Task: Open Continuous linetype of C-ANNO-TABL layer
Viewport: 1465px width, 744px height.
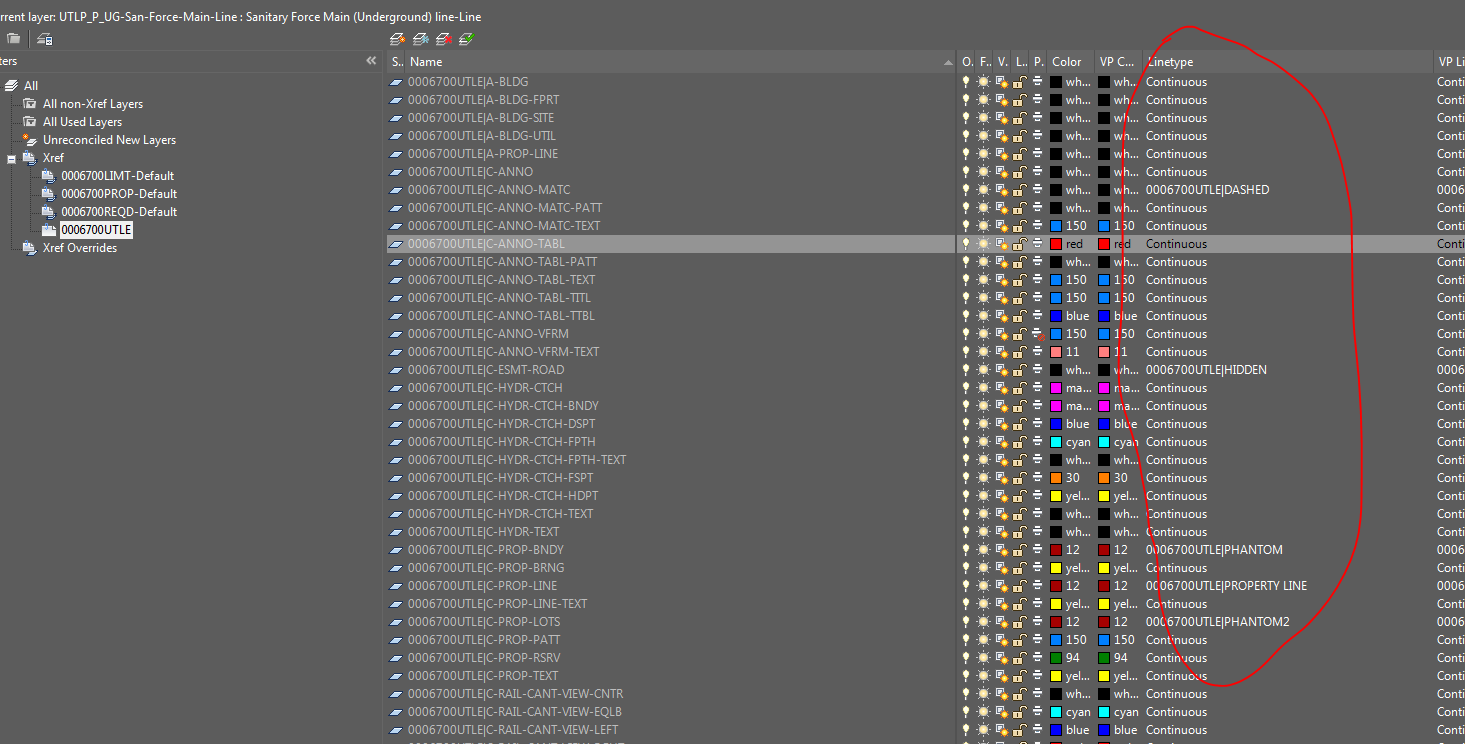Action: click(1176, 244)
